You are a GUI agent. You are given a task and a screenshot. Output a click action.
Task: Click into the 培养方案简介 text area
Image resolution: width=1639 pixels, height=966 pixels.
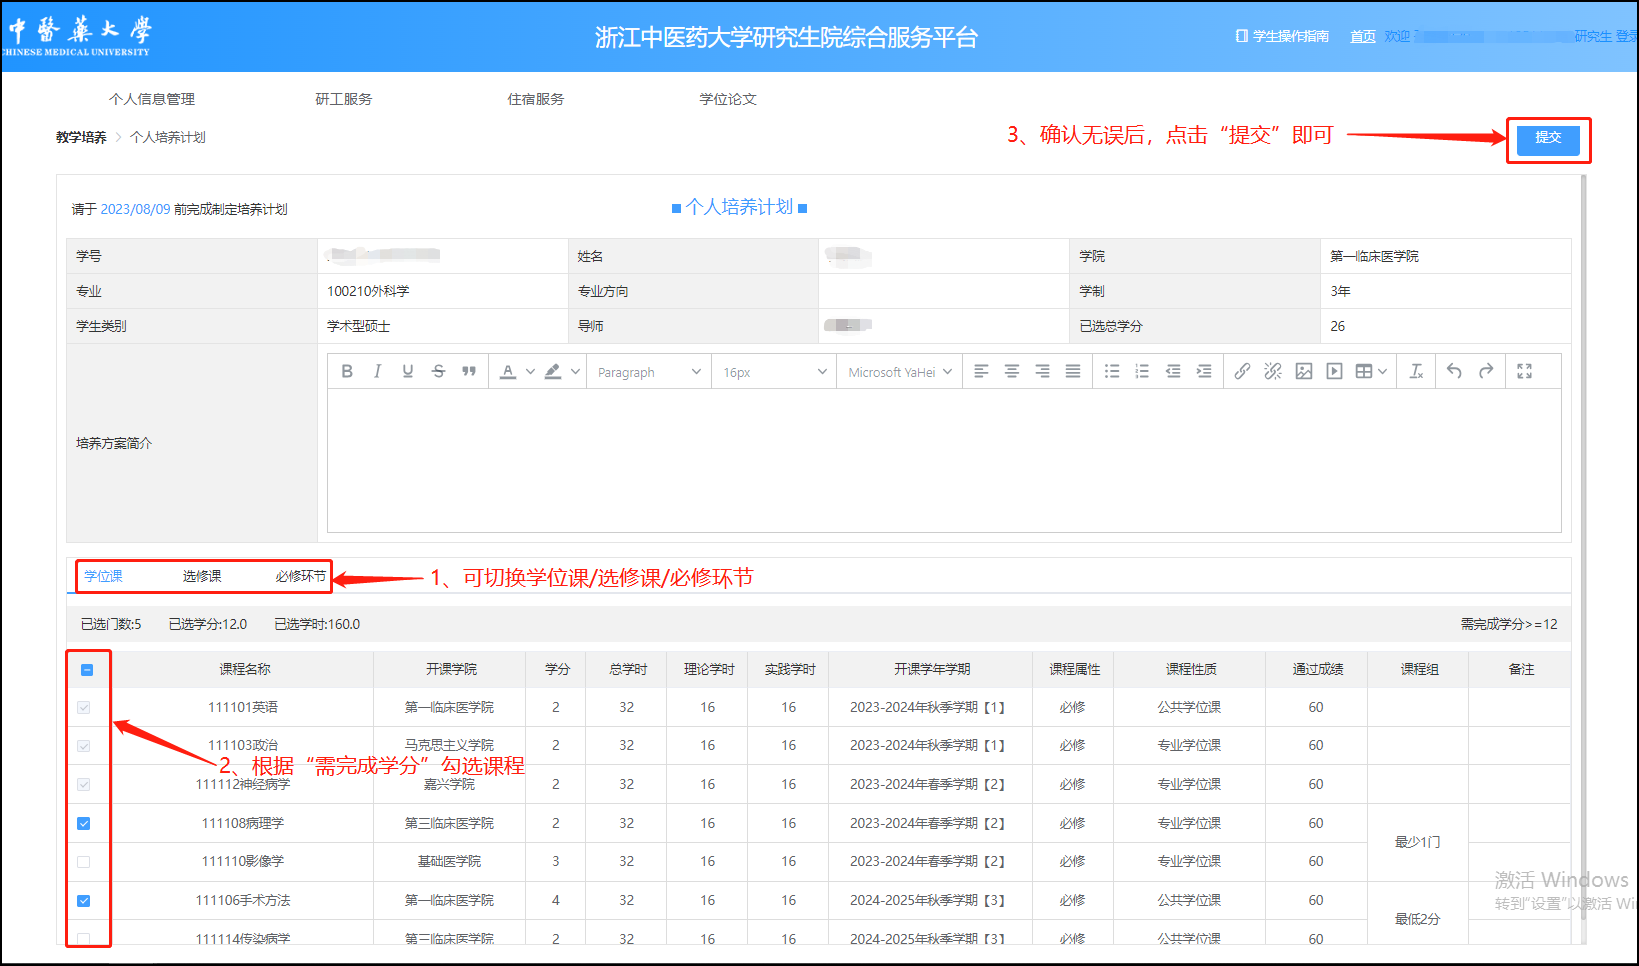(x=944, y=460)
